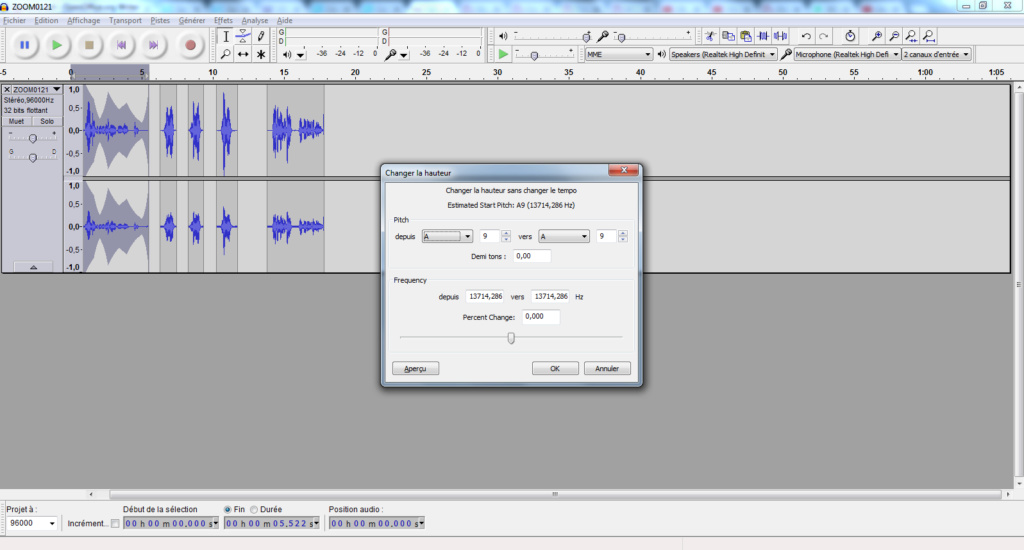
Task: Open the Microphone input device dropdown
Action: point(847,54)
